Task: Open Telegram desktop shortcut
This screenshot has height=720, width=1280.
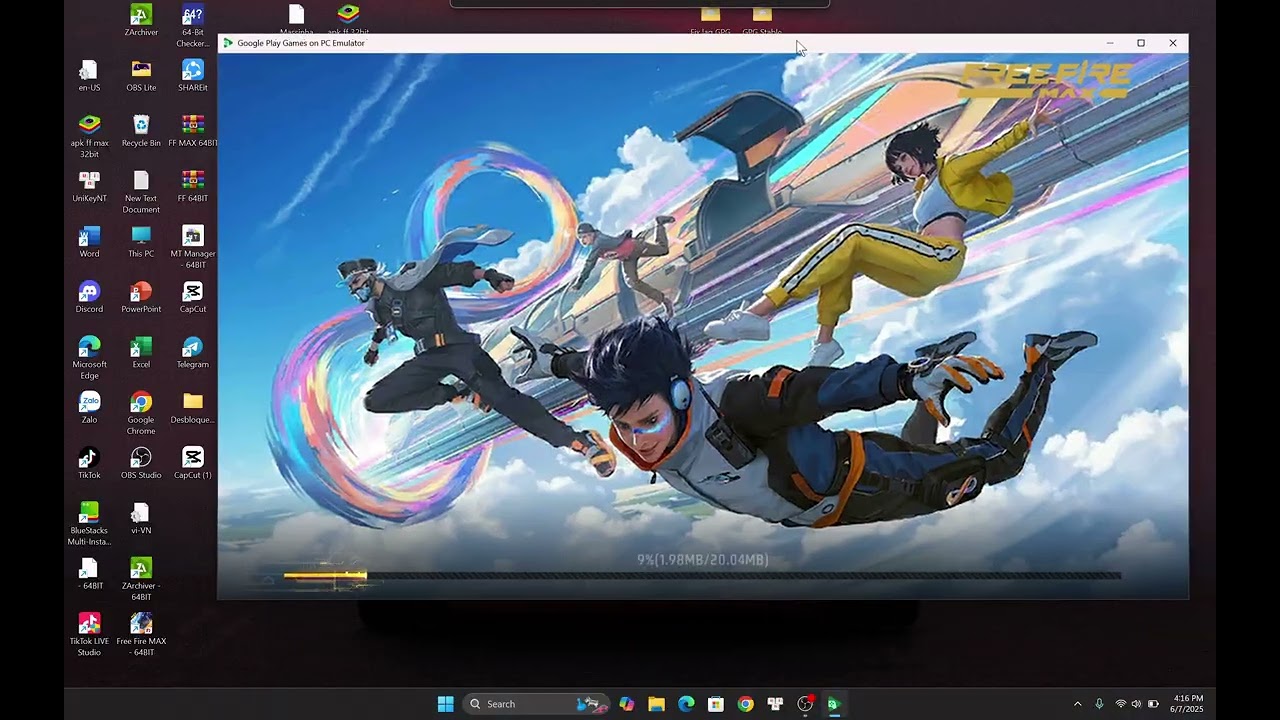Action: pos(193,352)
